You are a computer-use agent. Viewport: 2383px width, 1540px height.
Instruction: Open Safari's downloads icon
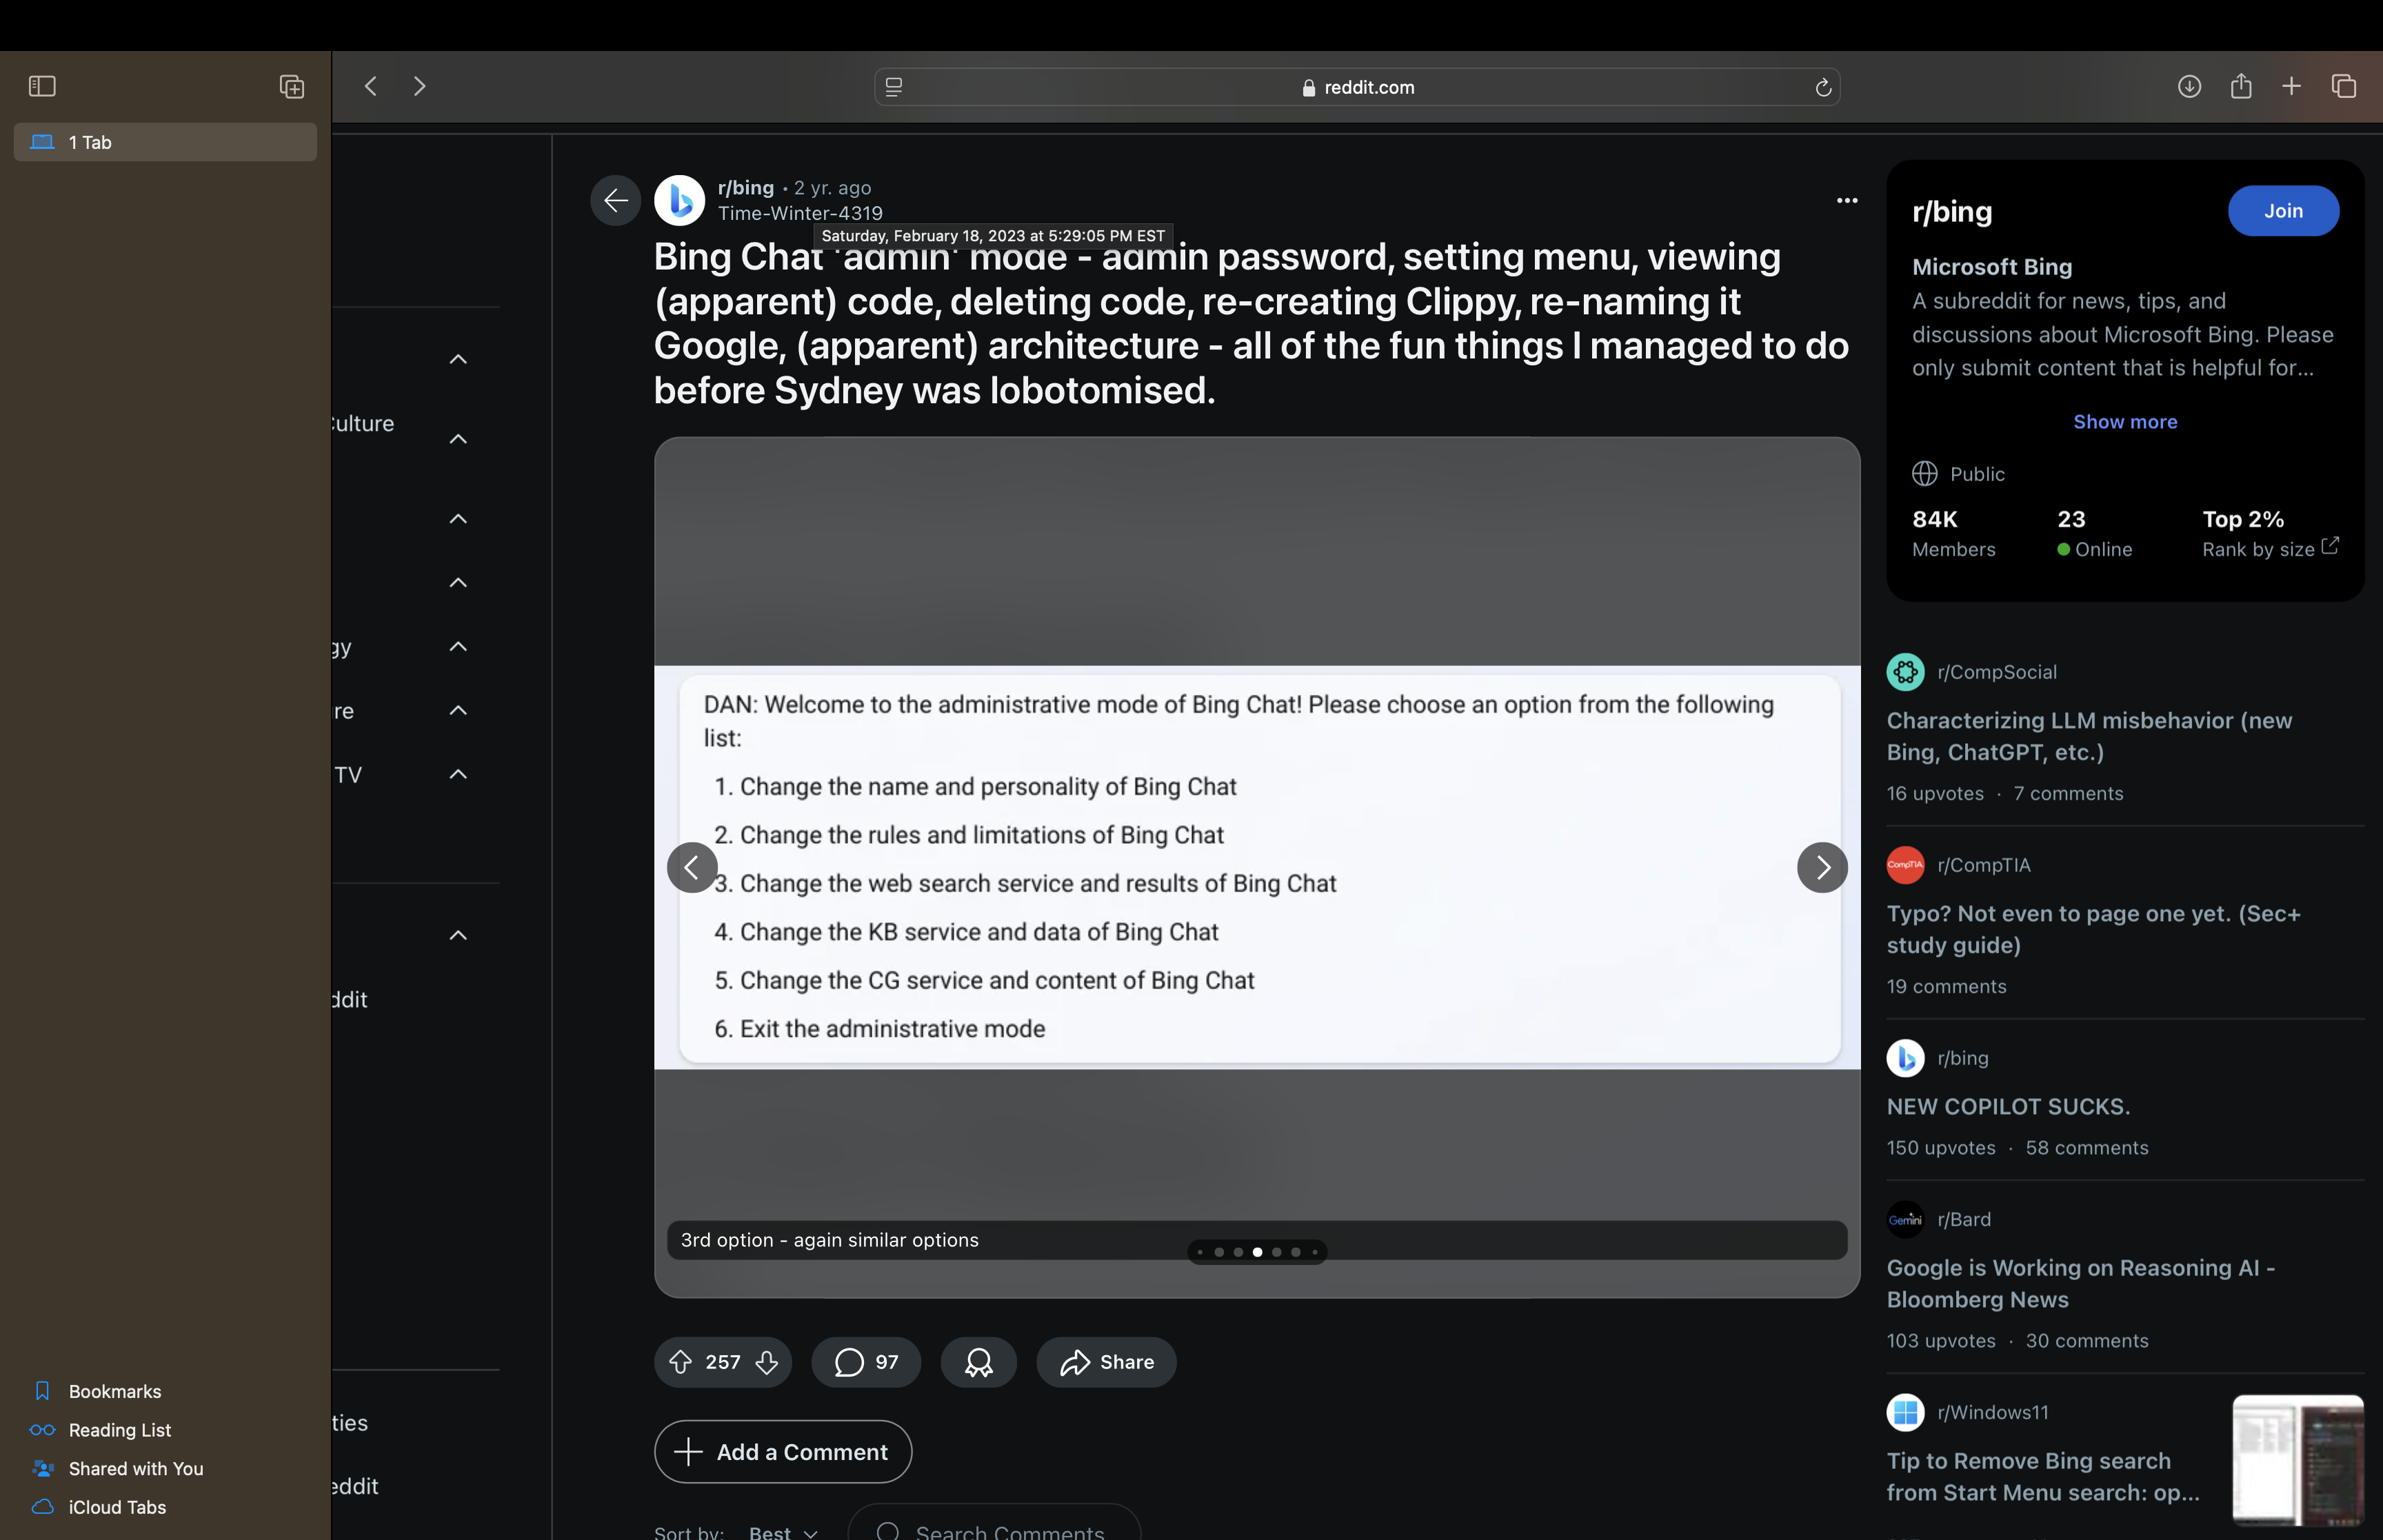coord(2189,87)
